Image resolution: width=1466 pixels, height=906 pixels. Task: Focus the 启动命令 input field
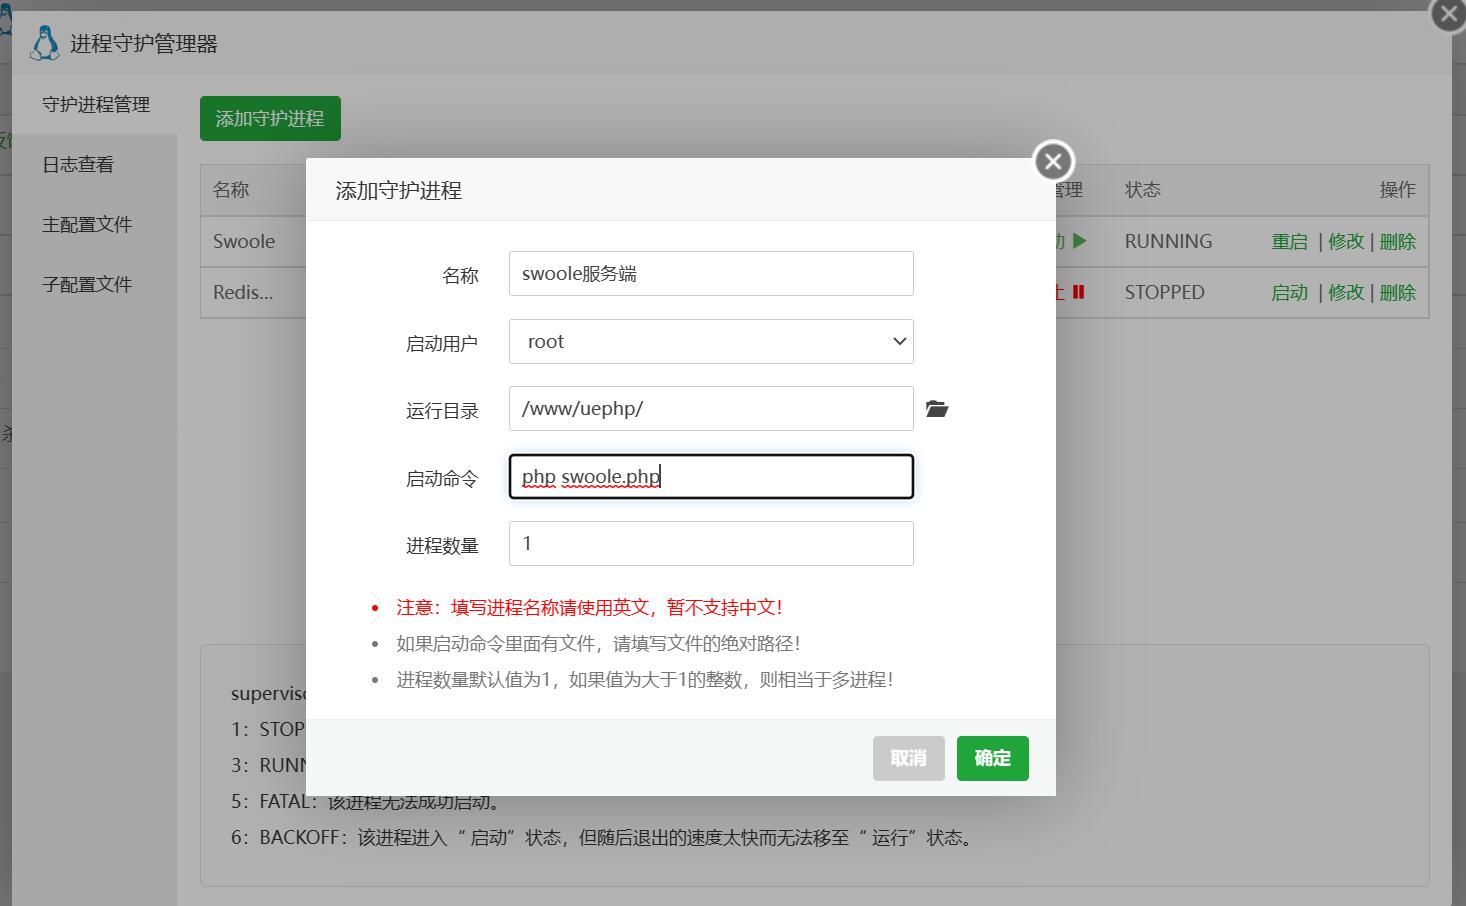click(711, 476)
